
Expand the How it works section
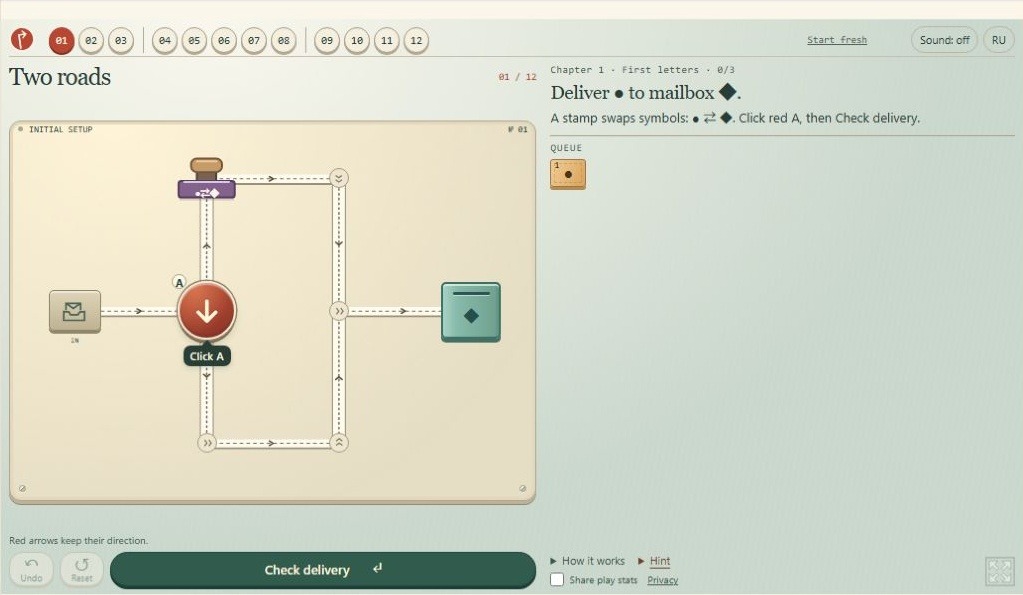click(587, 561)
